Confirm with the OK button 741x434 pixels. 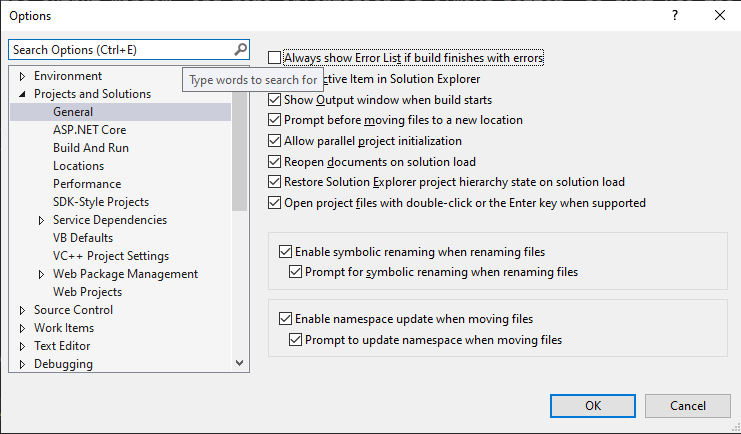point(593,406)
